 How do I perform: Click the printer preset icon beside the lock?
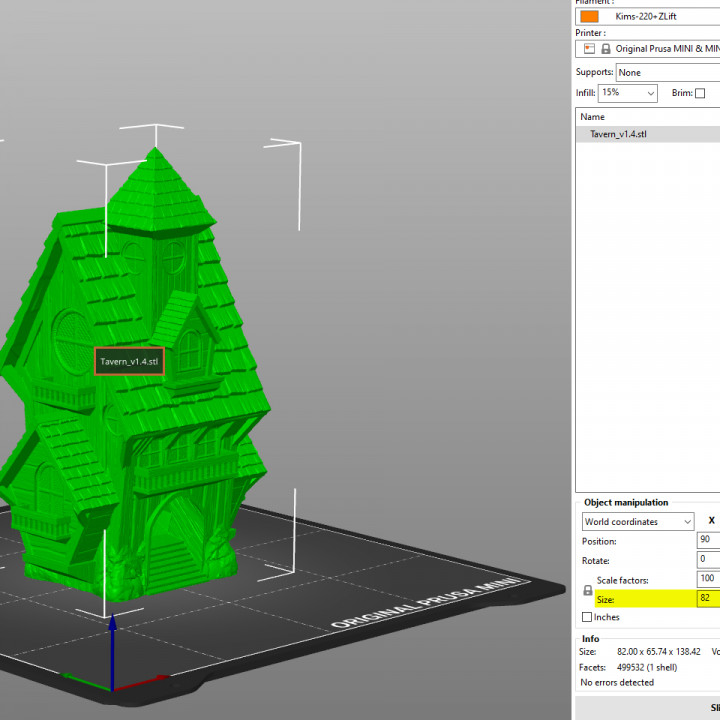589,49
